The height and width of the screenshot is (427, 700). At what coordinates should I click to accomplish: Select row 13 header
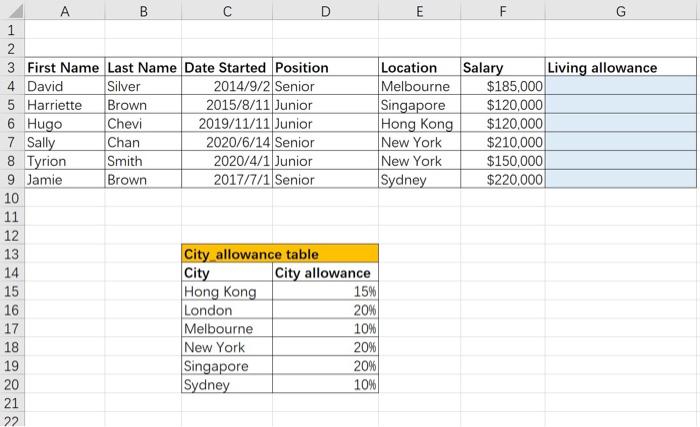click(x=12, y=254)
